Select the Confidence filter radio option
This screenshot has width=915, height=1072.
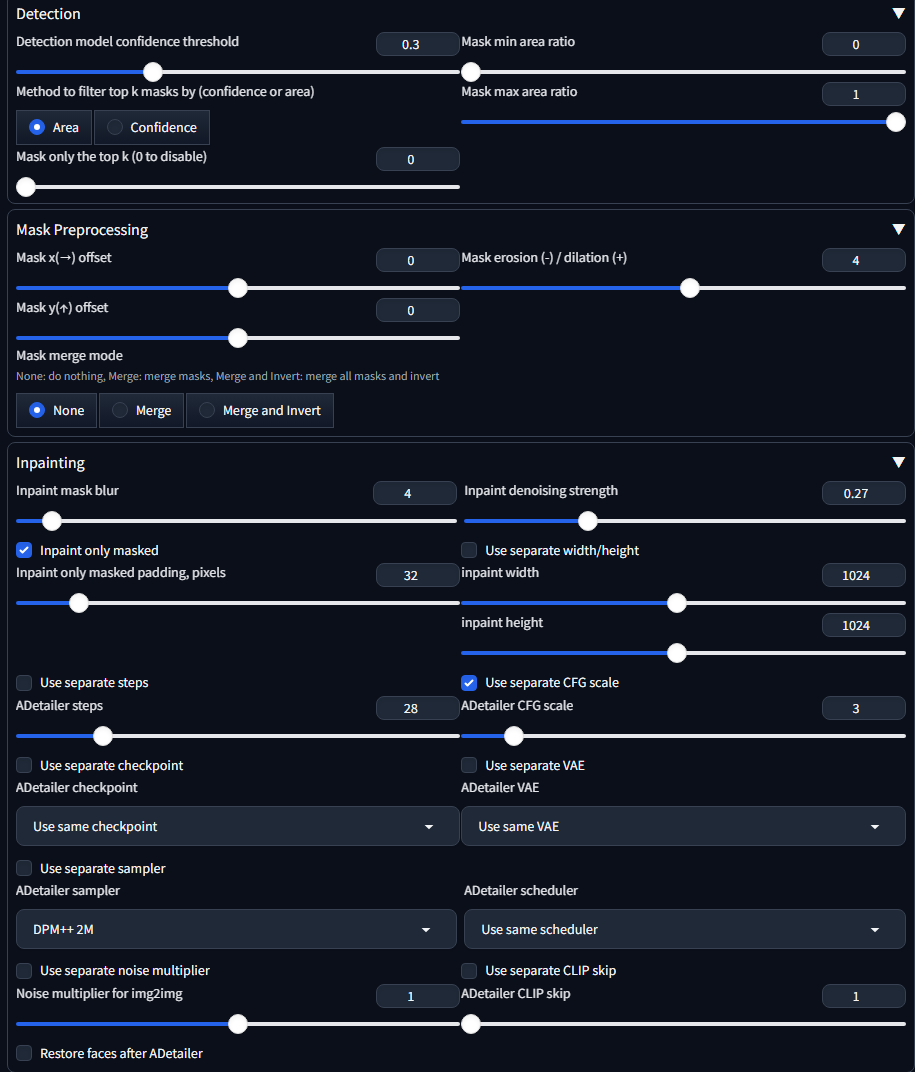click(x=152, y=127)
